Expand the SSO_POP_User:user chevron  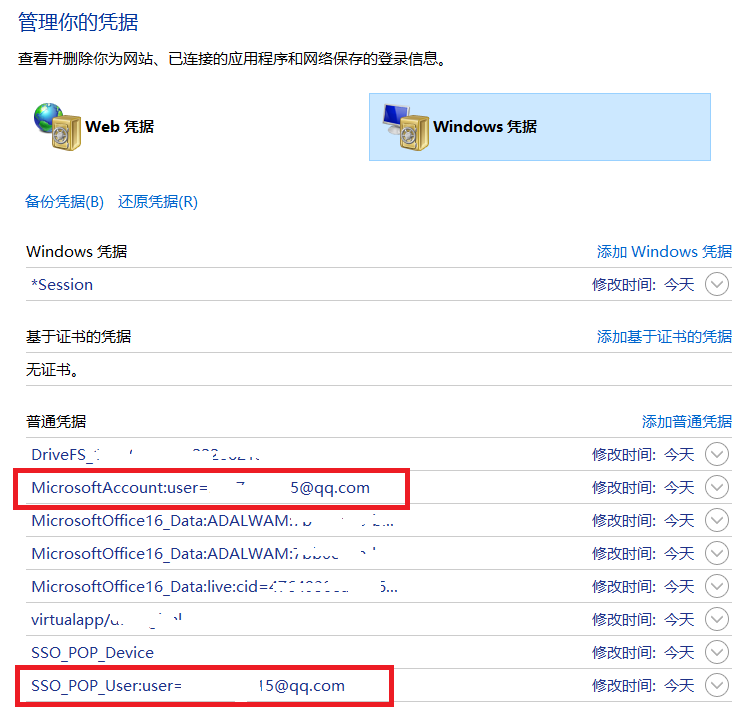[x=716, y=685]
